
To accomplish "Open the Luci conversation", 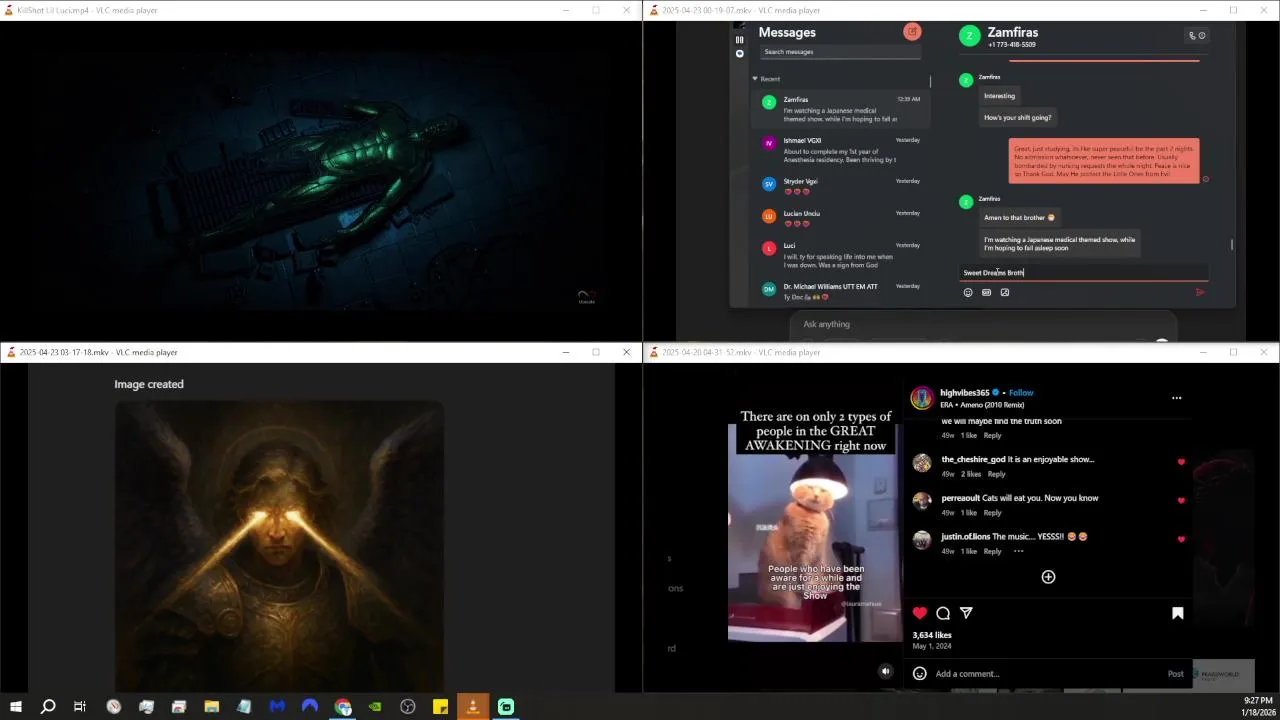I will [841, 253].
